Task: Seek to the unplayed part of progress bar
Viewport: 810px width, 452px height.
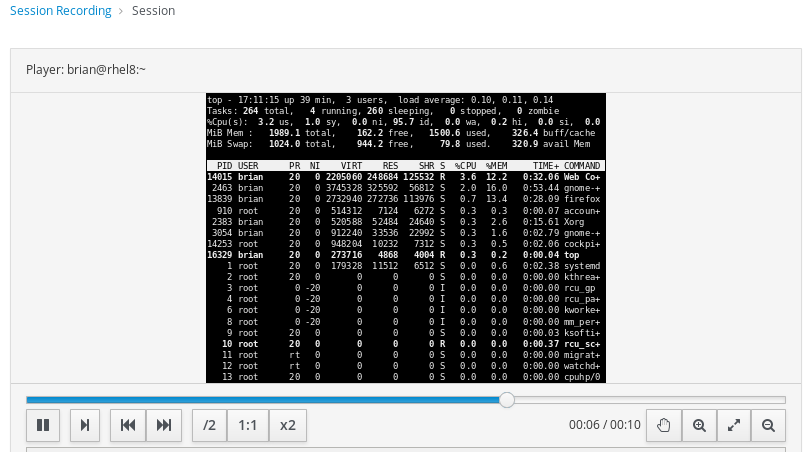Action: [x=650, y=400]
